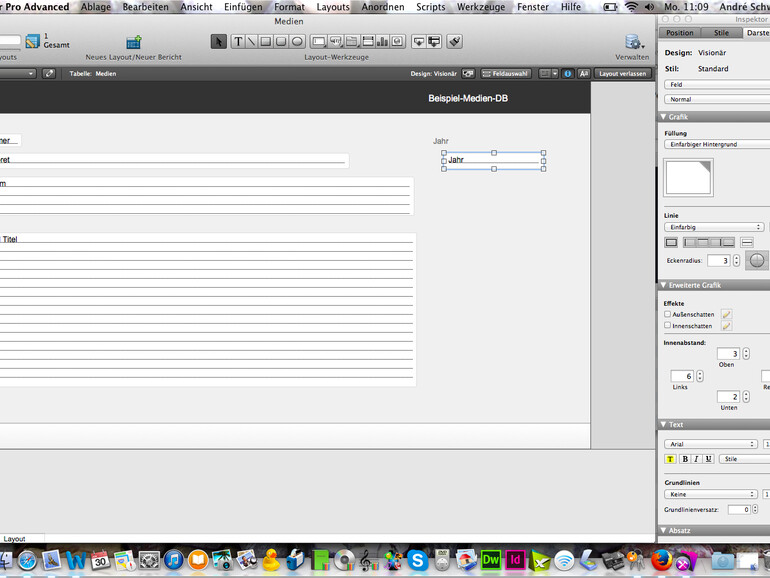Click the pencil edit layout icon
The image size is (770, 578).
(x=49, y=74)
